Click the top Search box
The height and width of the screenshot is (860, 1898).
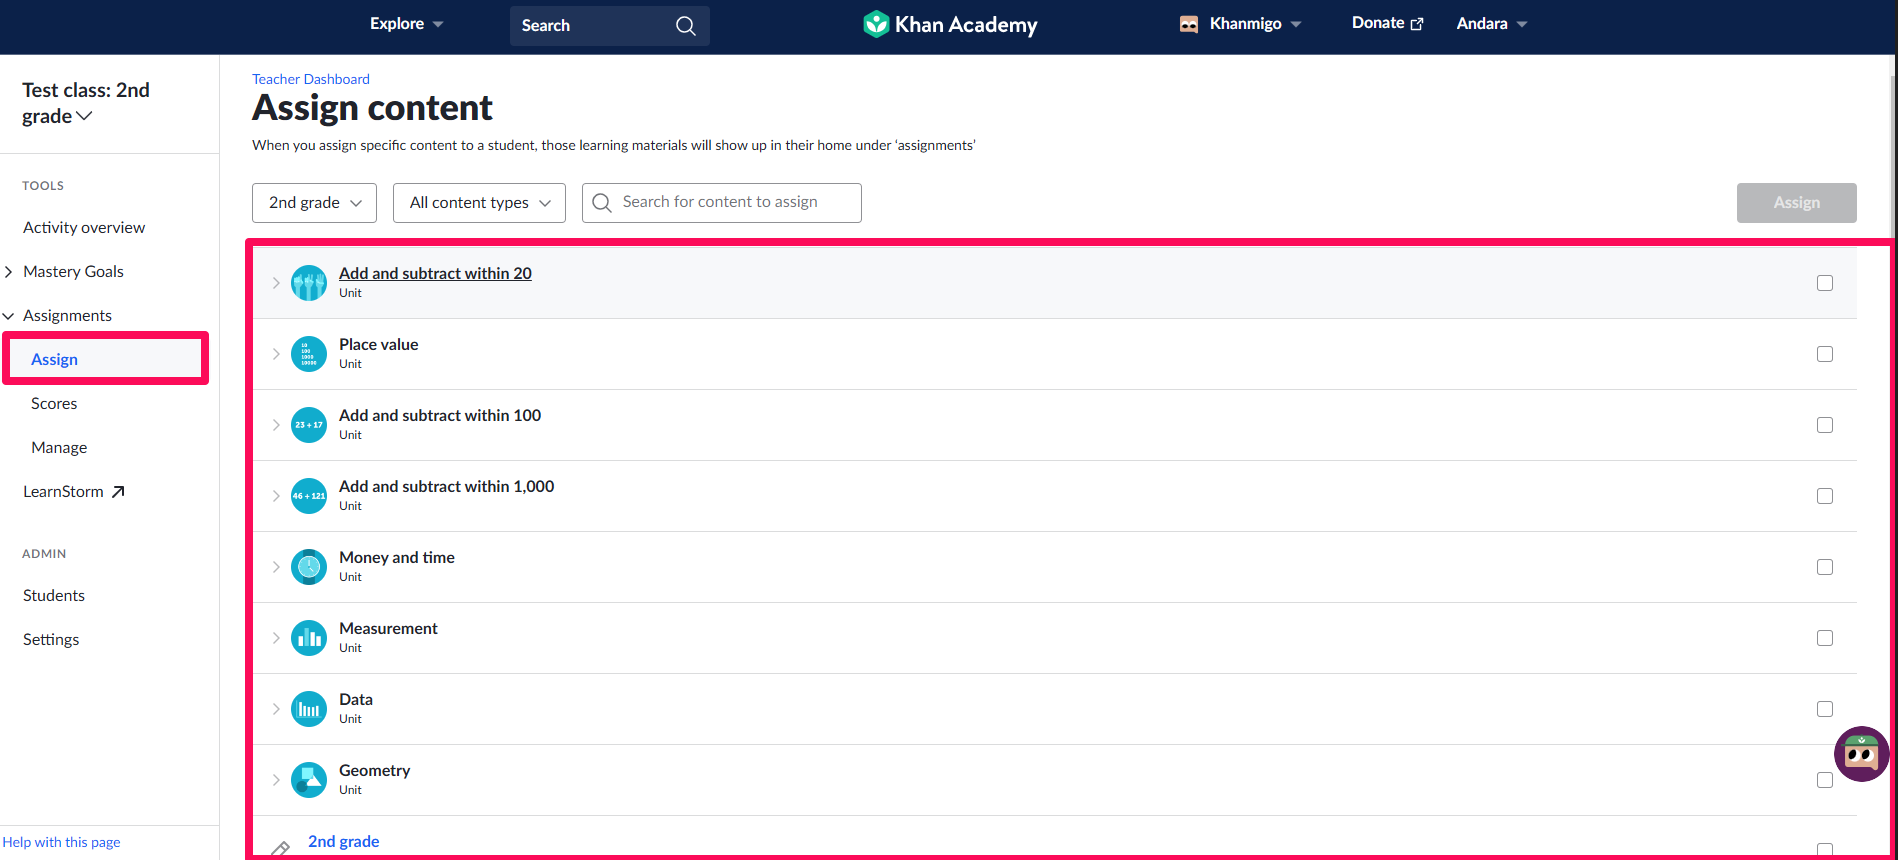pyautogui.click(x=610, y=26)
